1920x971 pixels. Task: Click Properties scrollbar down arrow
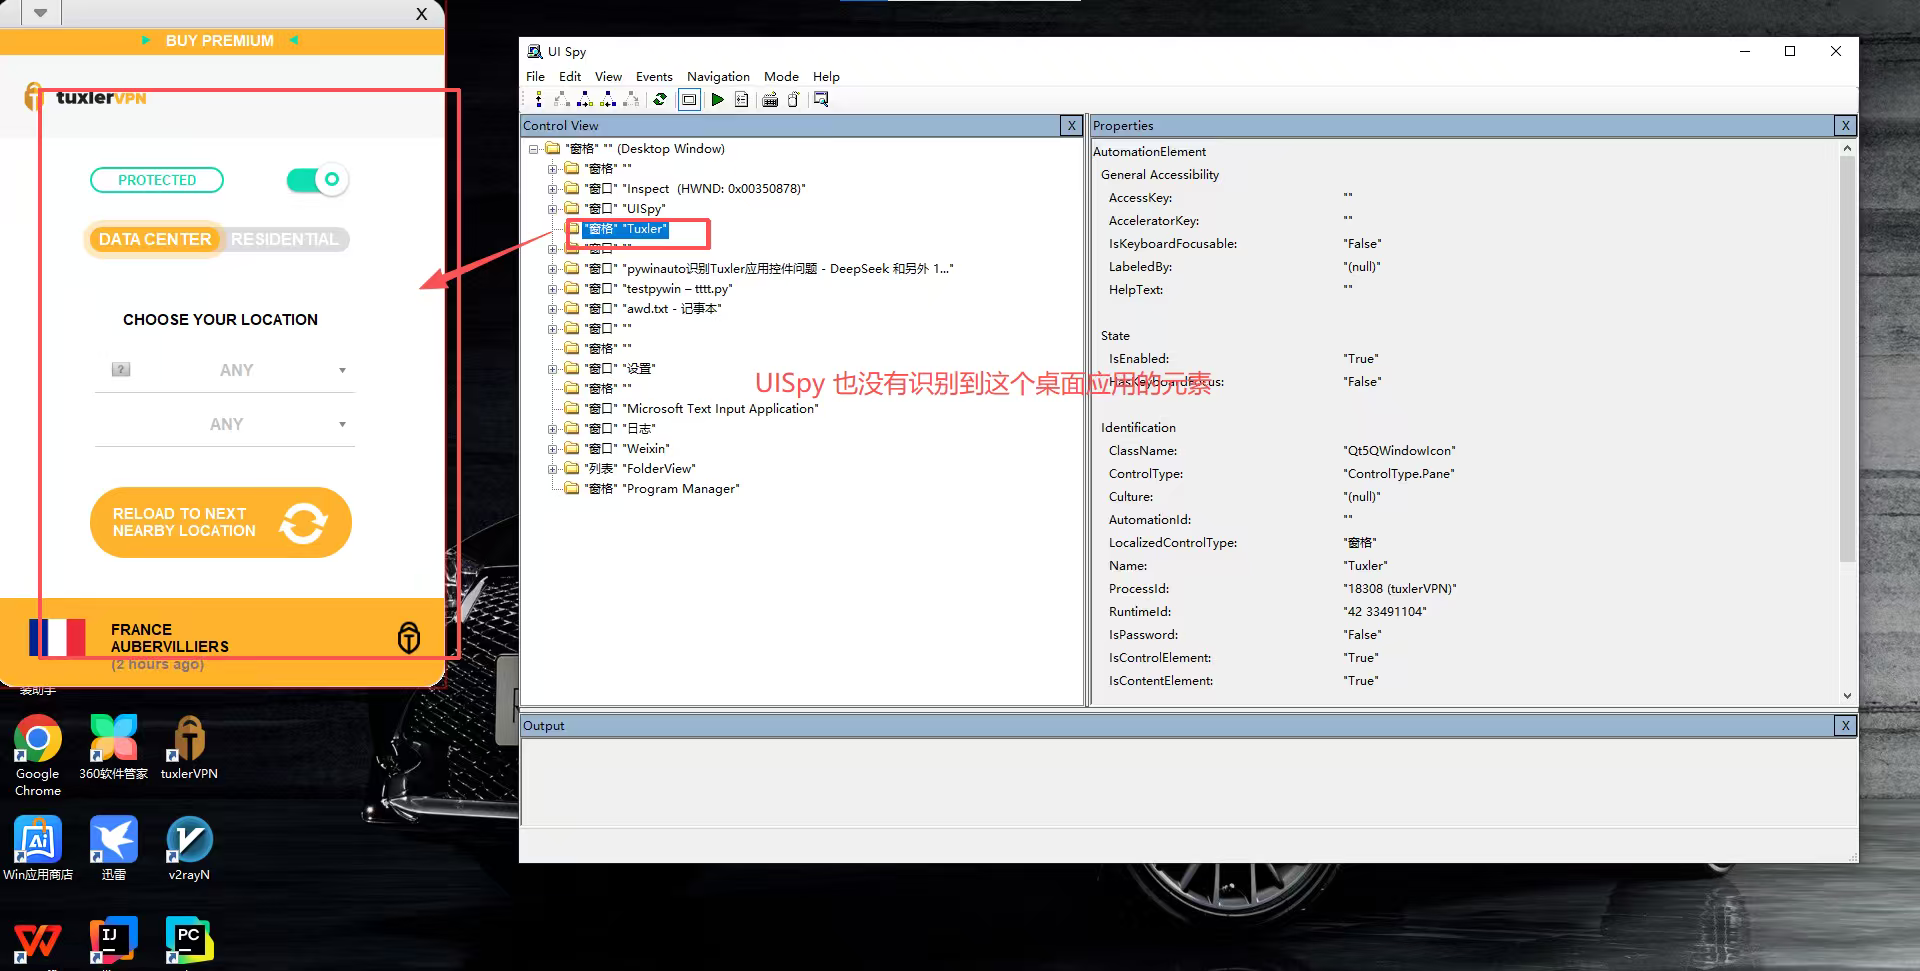(1847, 695)
